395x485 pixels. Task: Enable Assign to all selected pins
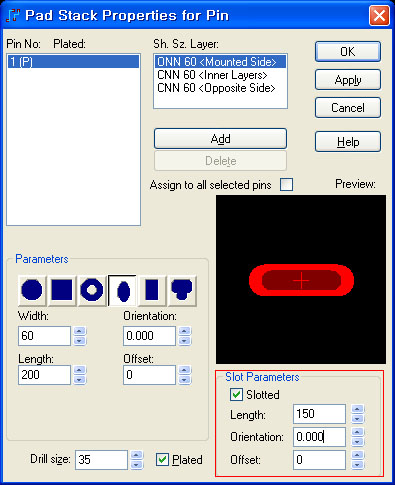287,184
